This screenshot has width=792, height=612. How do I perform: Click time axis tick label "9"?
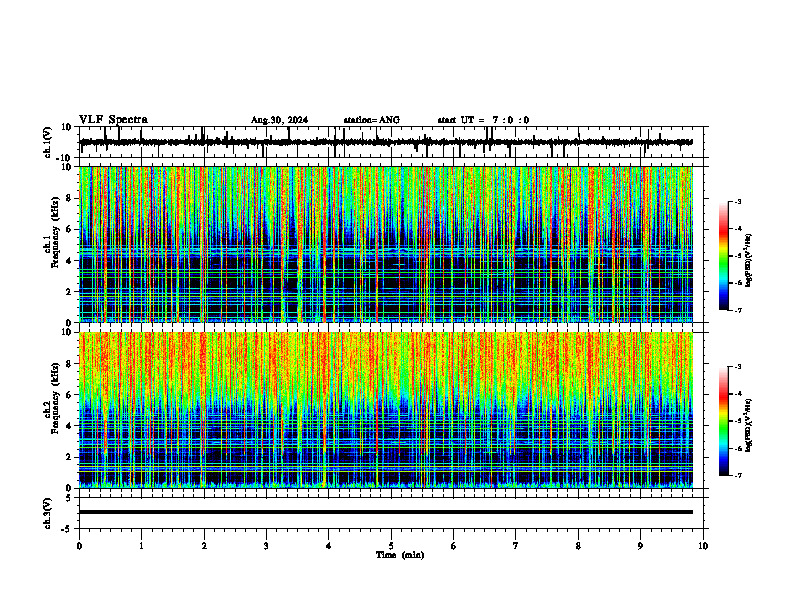click(x=640, y=546)
